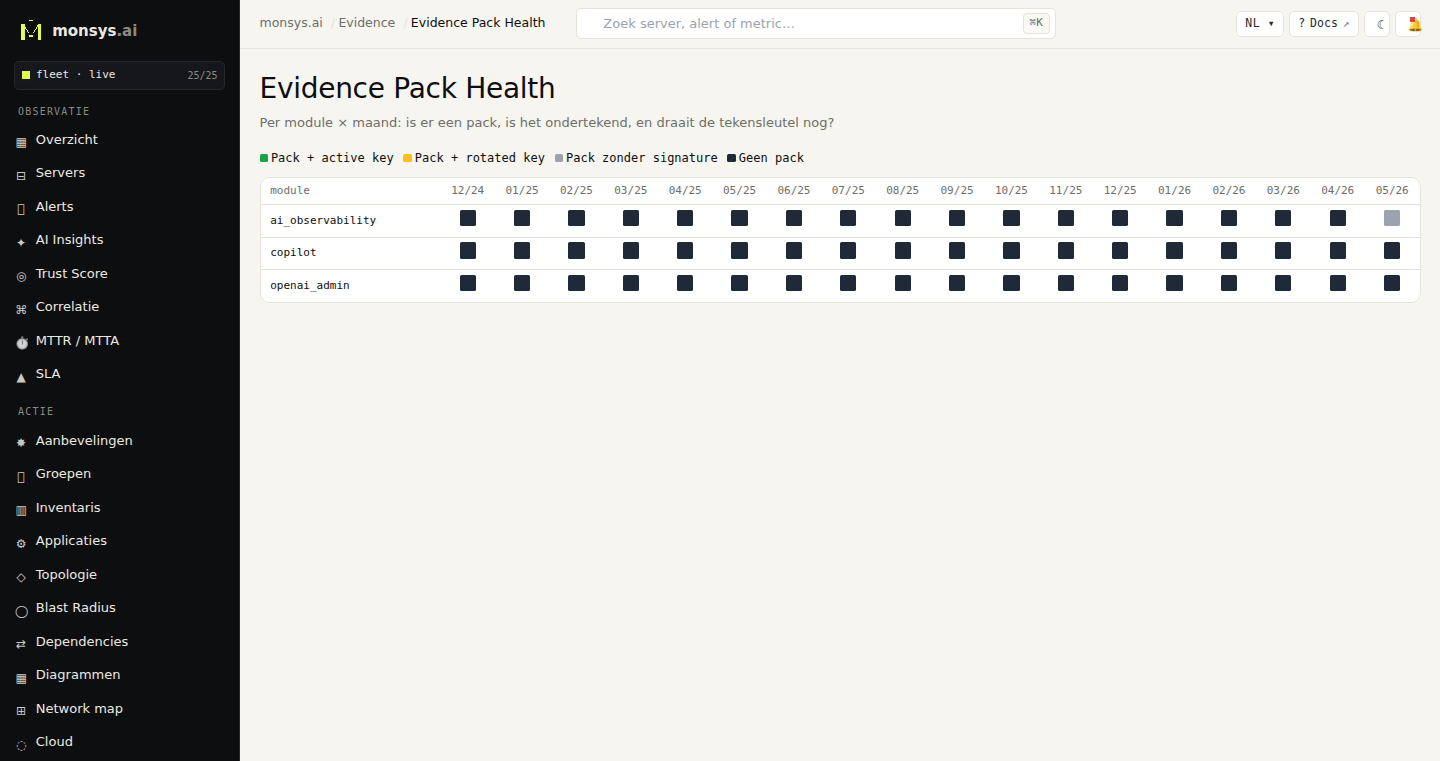1440x761 pixels.
Task: Click the yellow Pack + rotated key legend swatch
Action: pyautogui.click(x=408, y=158)
